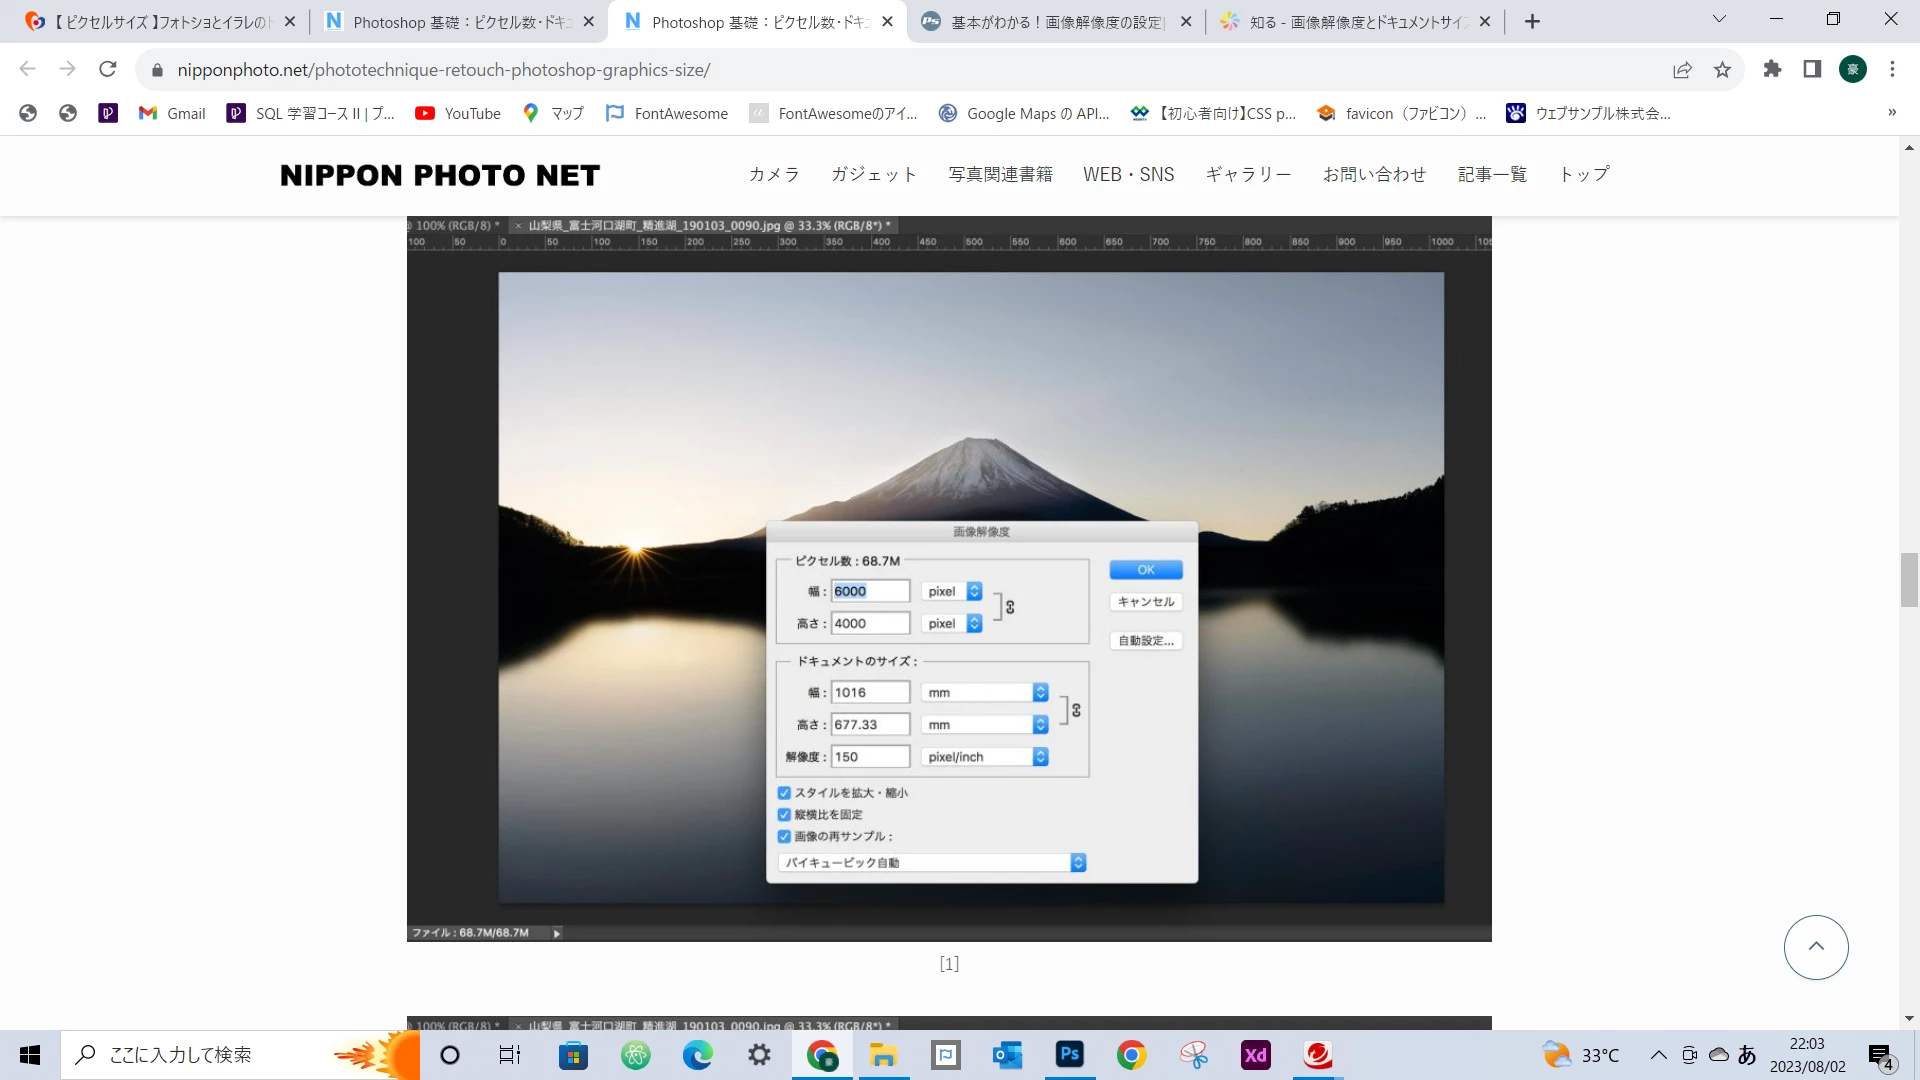Open Photoshop from the taskbar
Viewport: 1920px width, 1080px height.
tap(1069, 1054)
